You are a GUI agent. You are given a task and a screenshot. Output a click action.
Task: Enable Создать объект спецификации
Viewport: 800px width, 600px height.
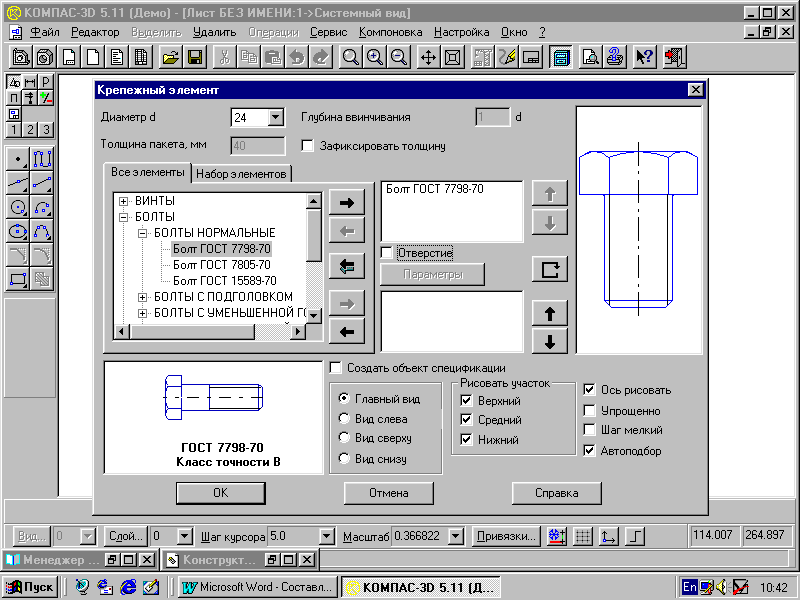335,367
